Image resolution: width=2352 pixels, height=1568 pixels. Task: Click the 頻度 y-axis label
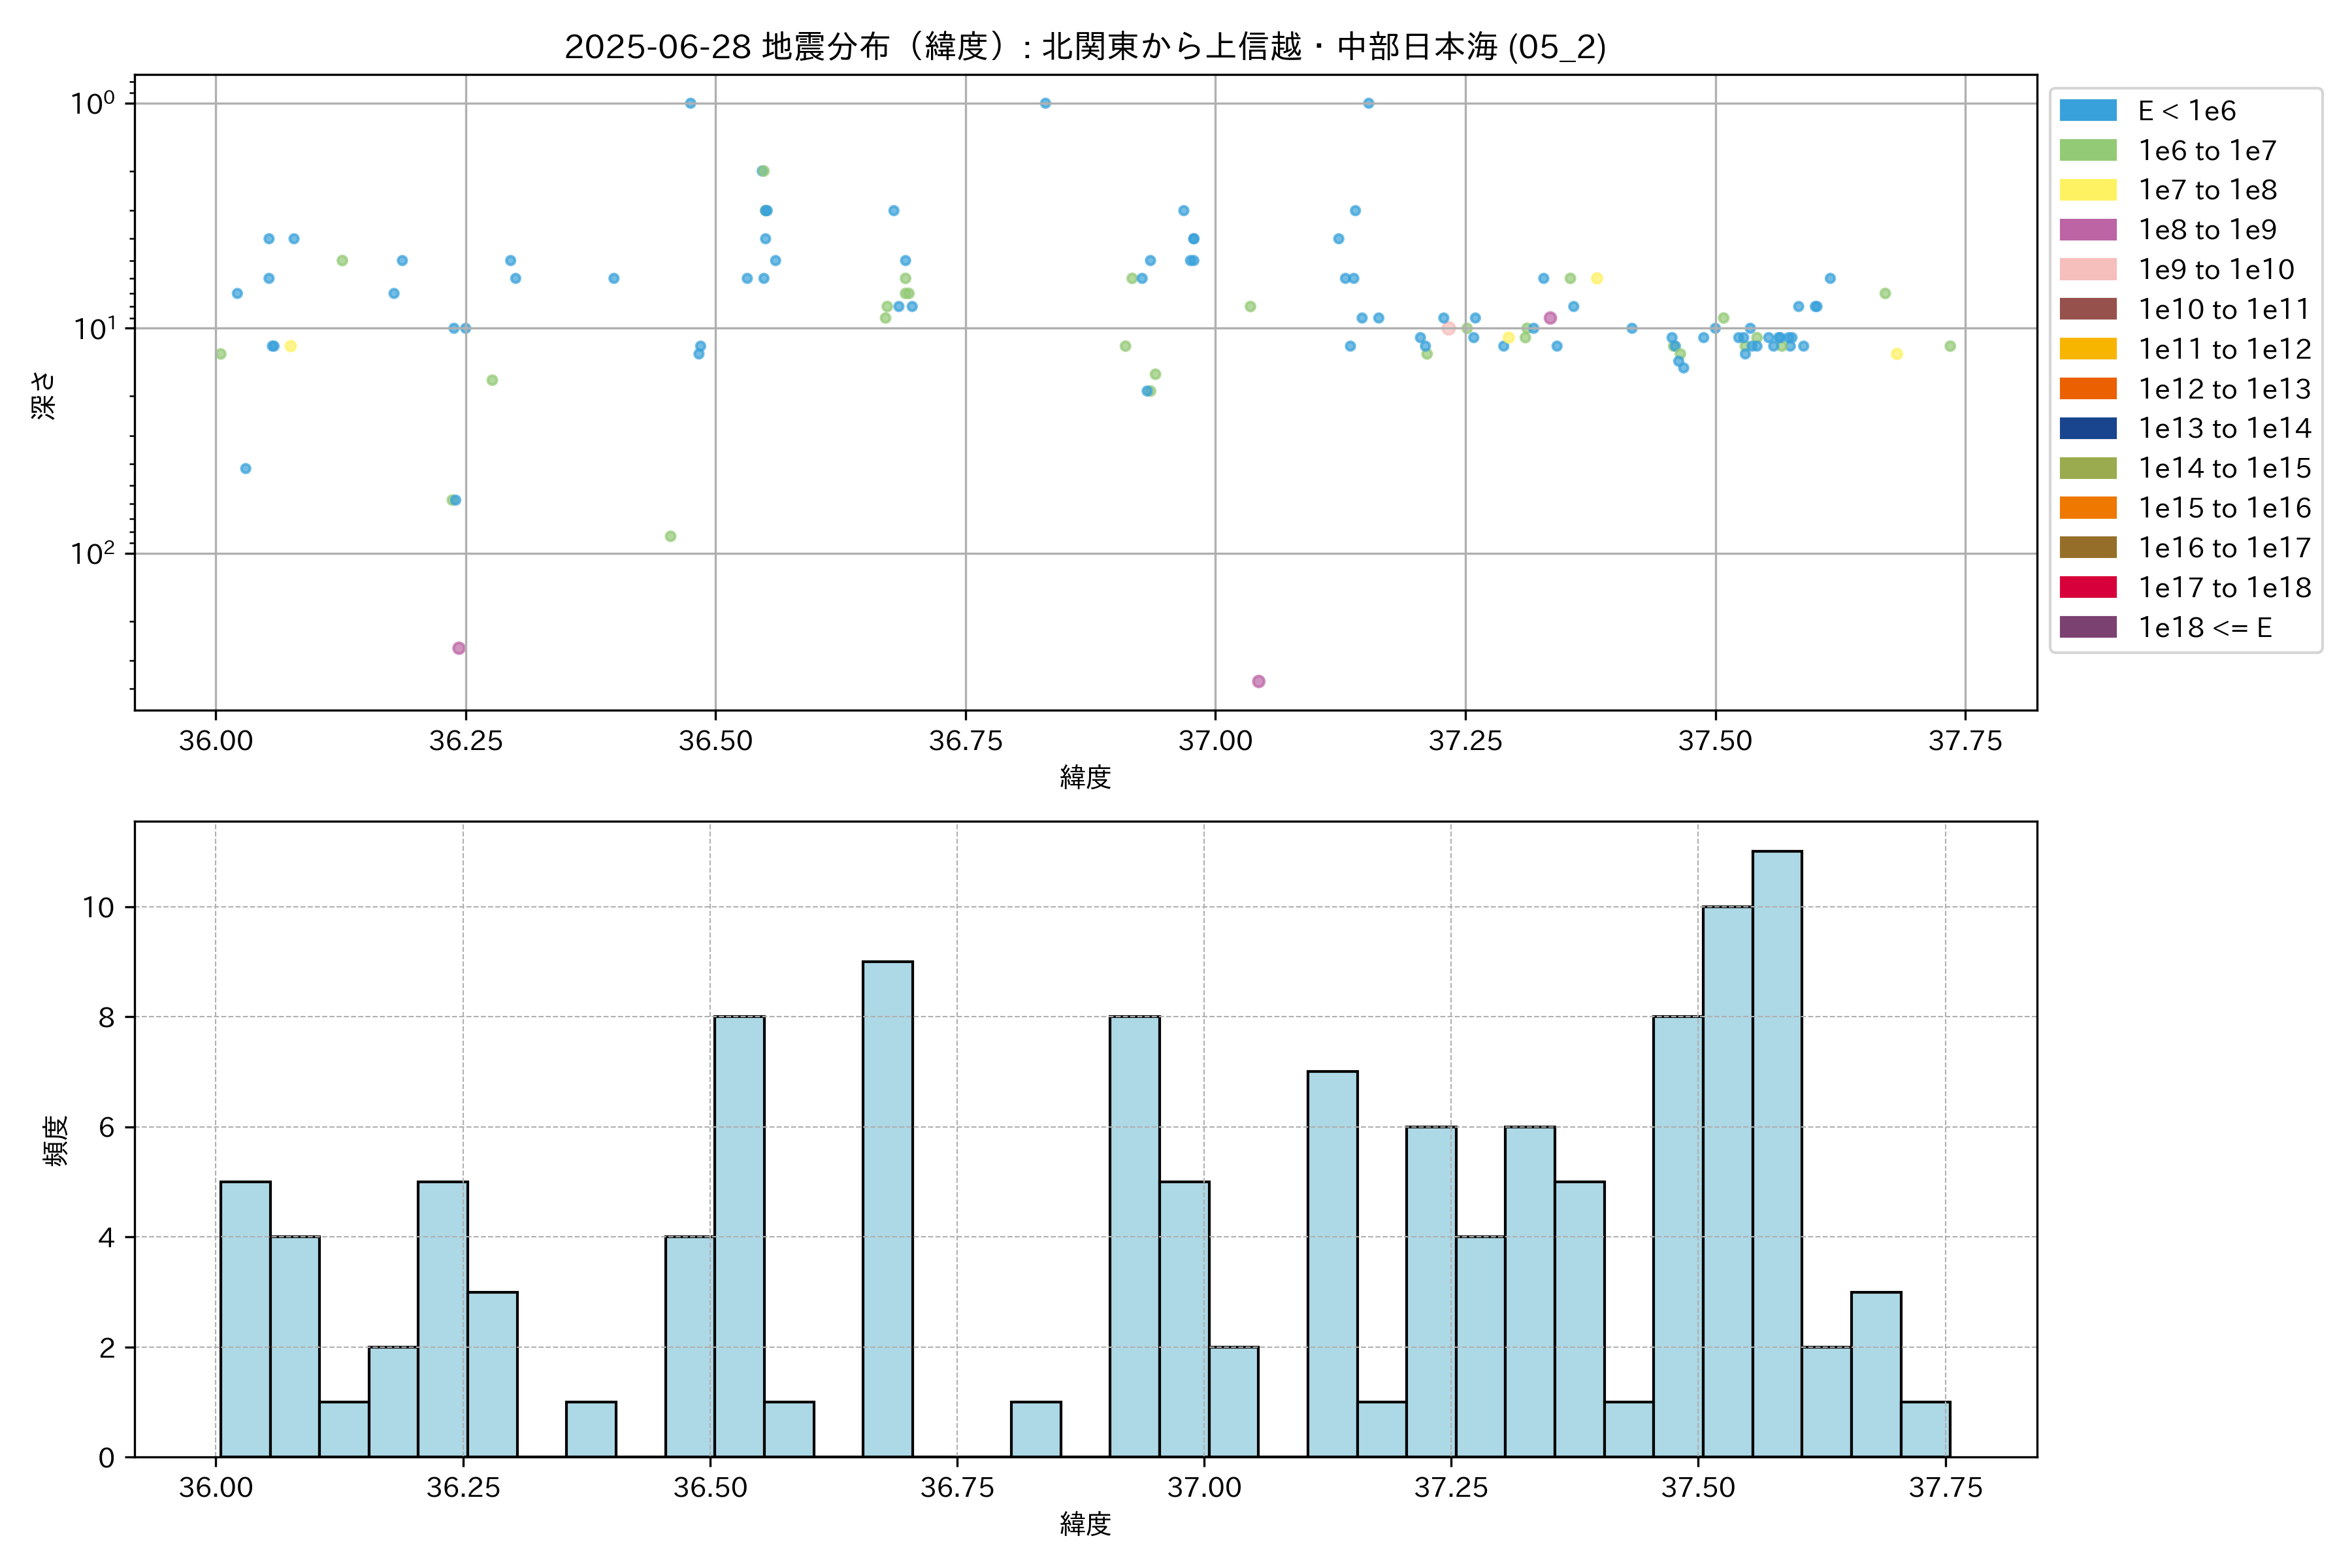click(x=56, y=1140)
